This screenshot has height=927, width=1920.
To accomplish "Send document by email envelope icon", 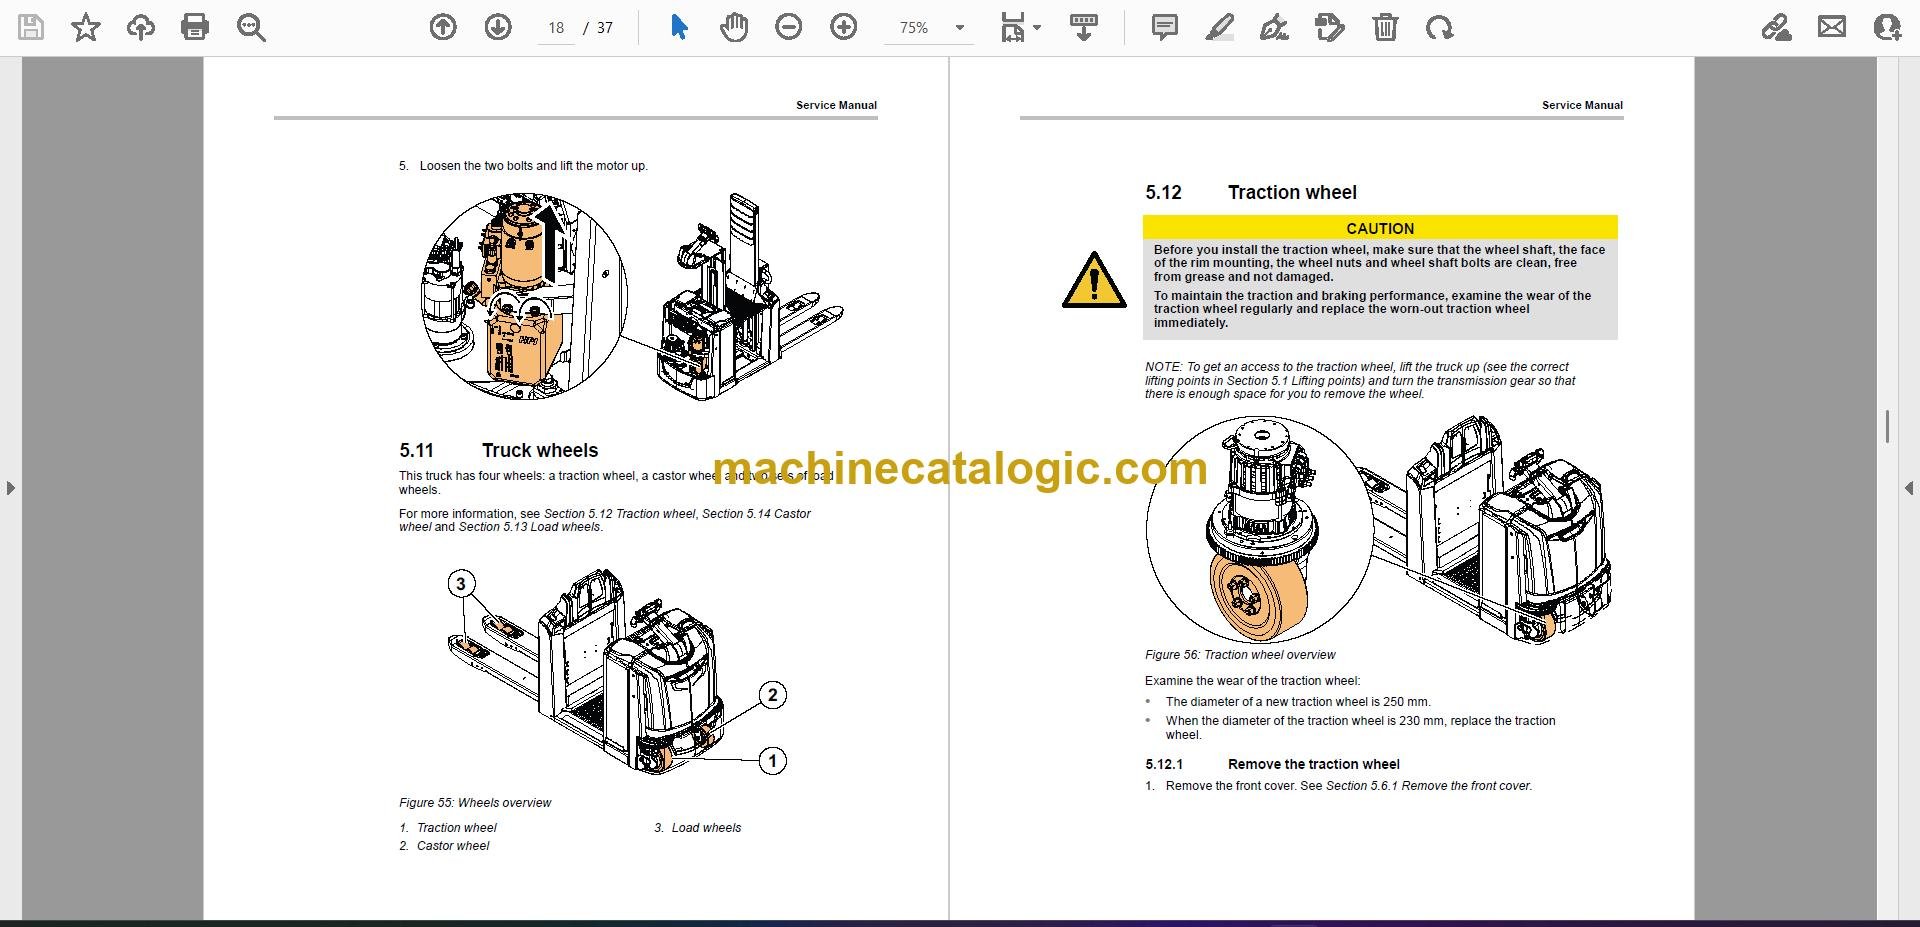I will click(1832, 27).
